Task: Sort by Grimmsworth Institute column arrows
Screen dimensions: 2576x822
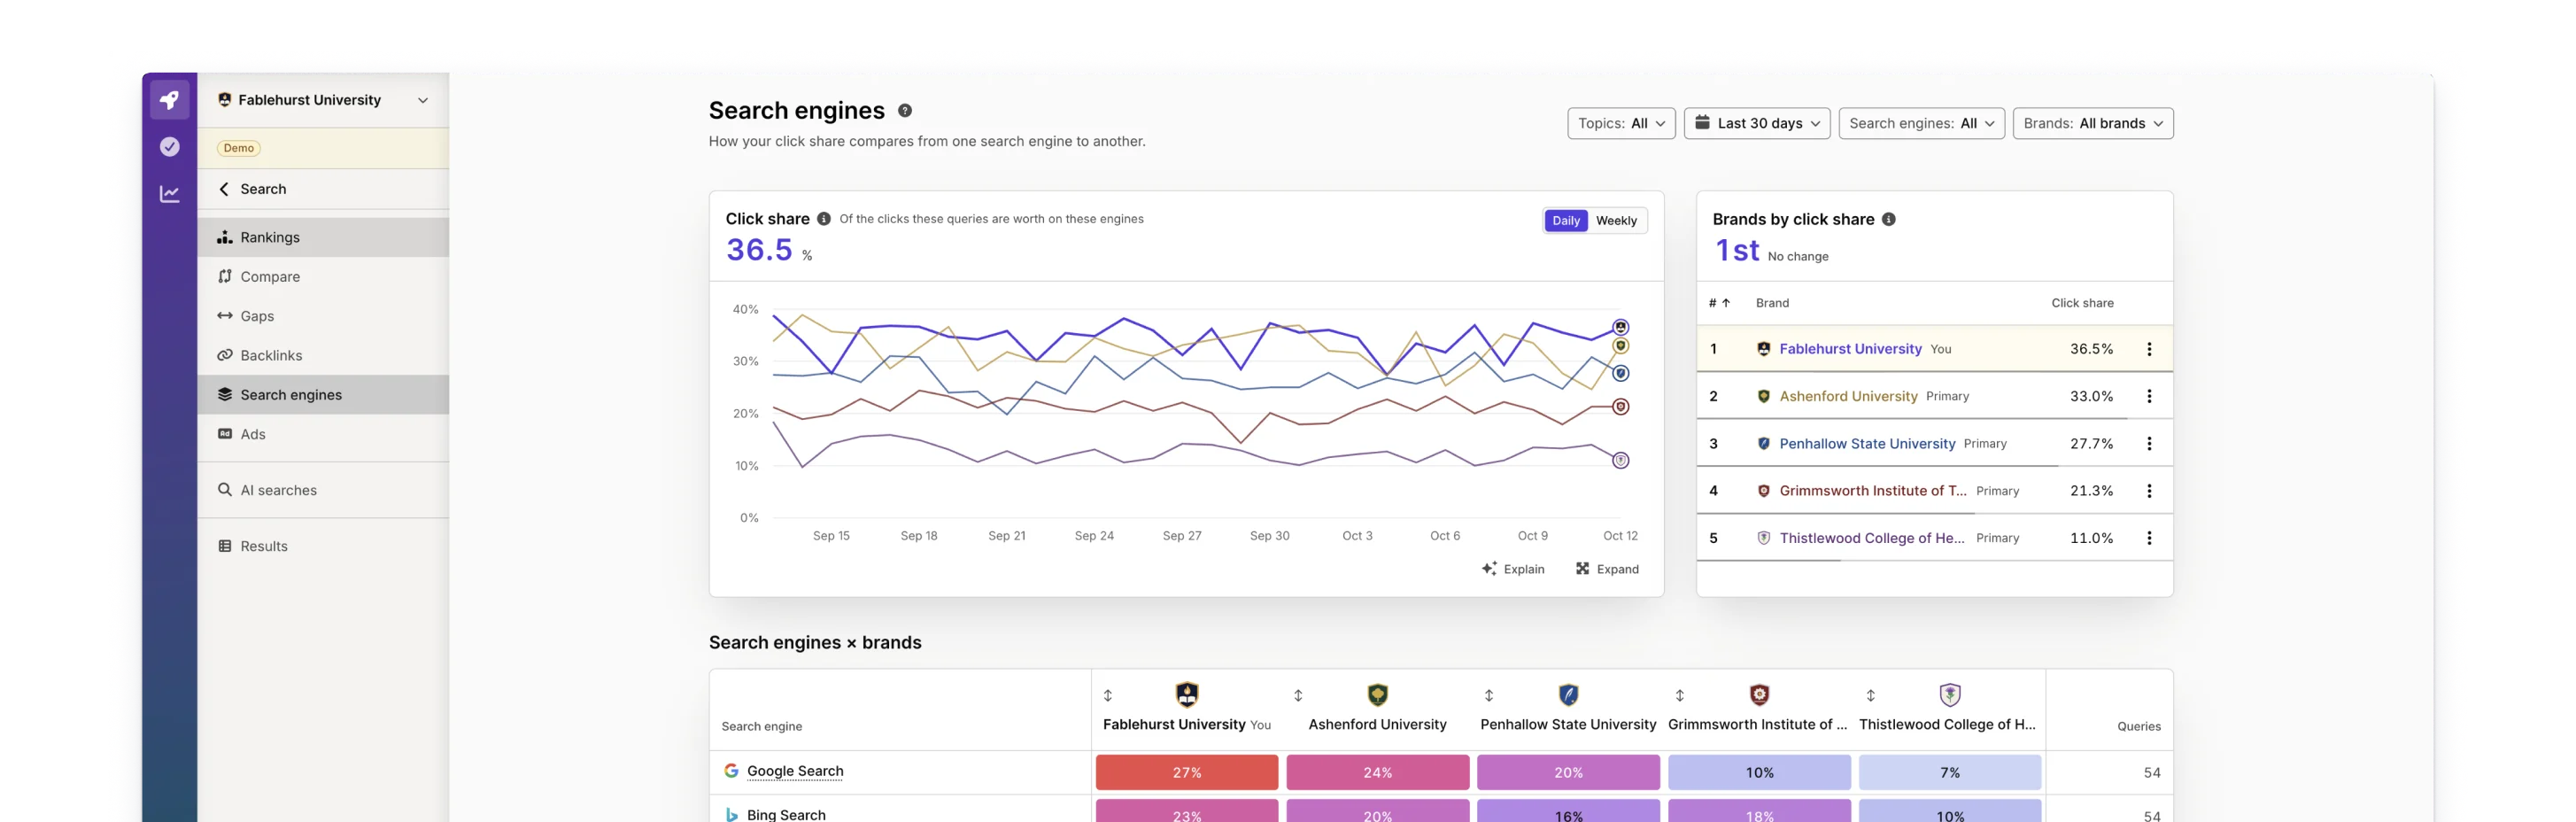Action: click(1680, 695)
